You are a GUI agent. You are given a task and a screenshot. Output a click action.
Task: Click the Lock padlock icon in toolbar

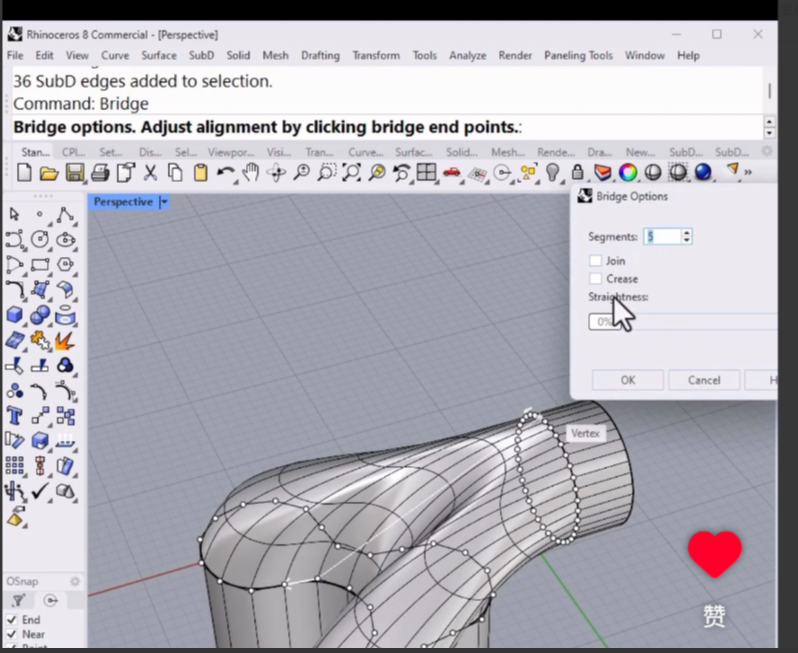click(x=577, y=173)
